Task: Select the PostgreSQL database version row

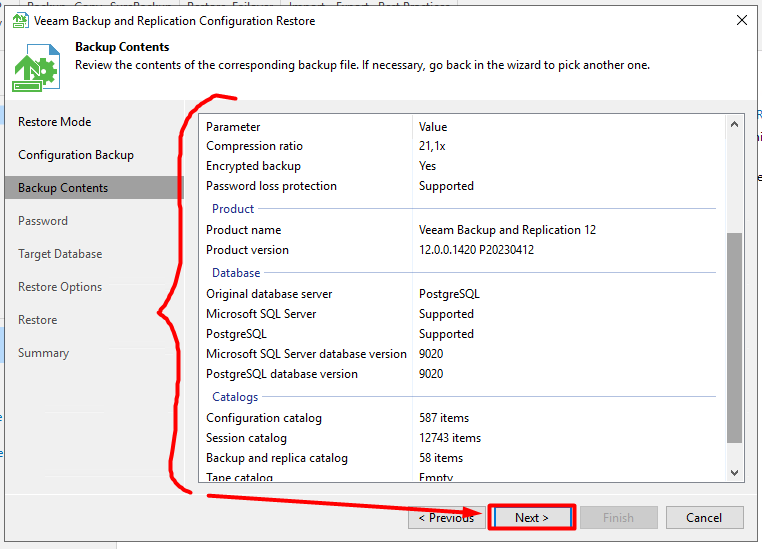Action: click(462, 374)
